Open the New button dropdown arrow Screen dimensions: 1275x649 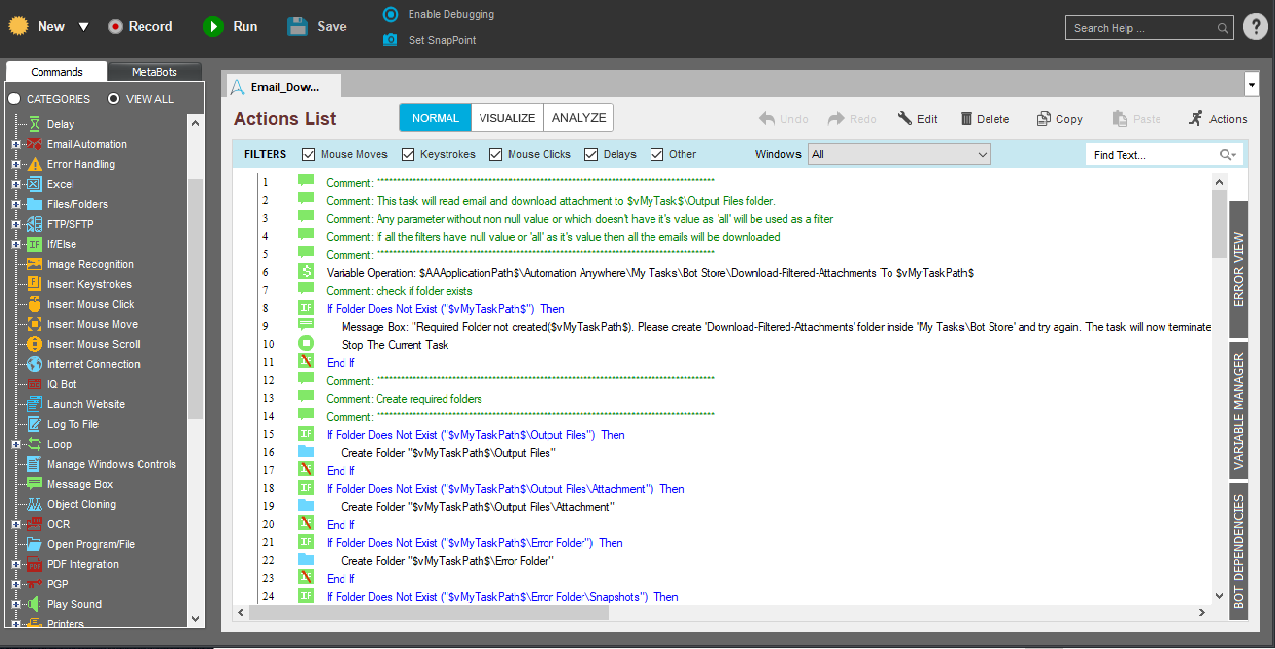tap(83, 27)
